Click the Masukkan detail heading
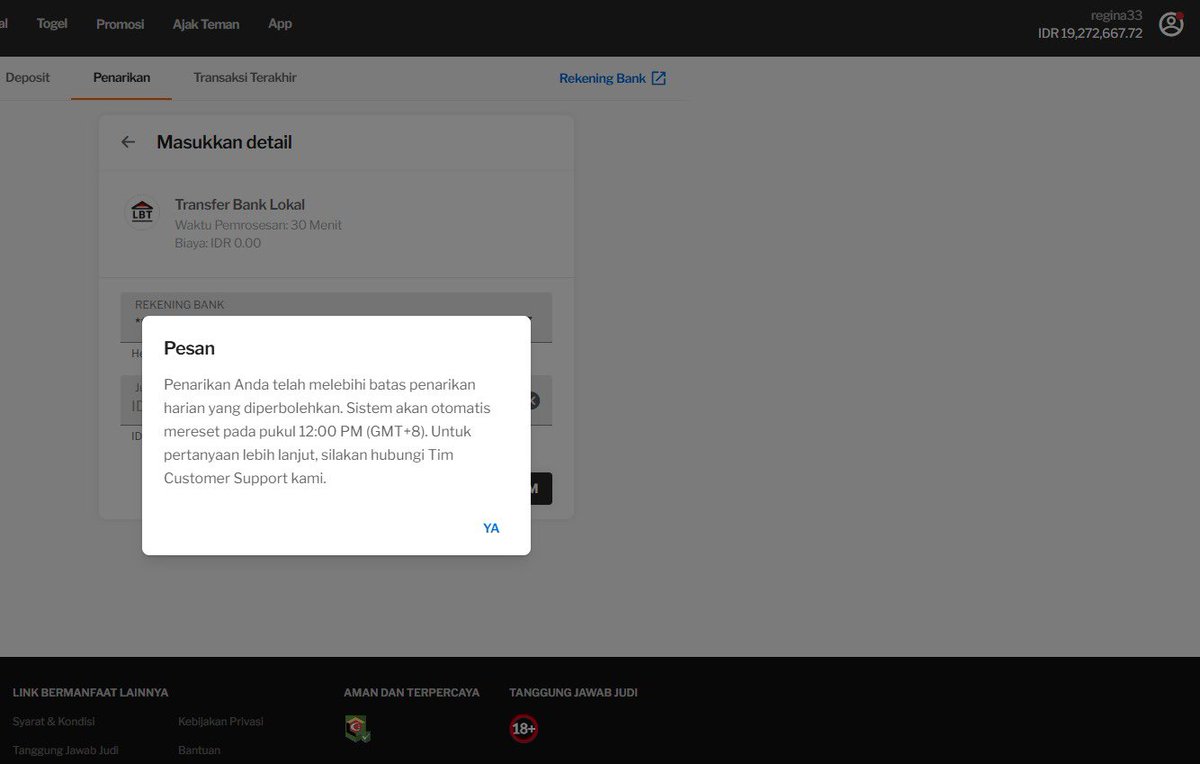The width and height of the screenshot is (1200, 764). click(224, 142)
